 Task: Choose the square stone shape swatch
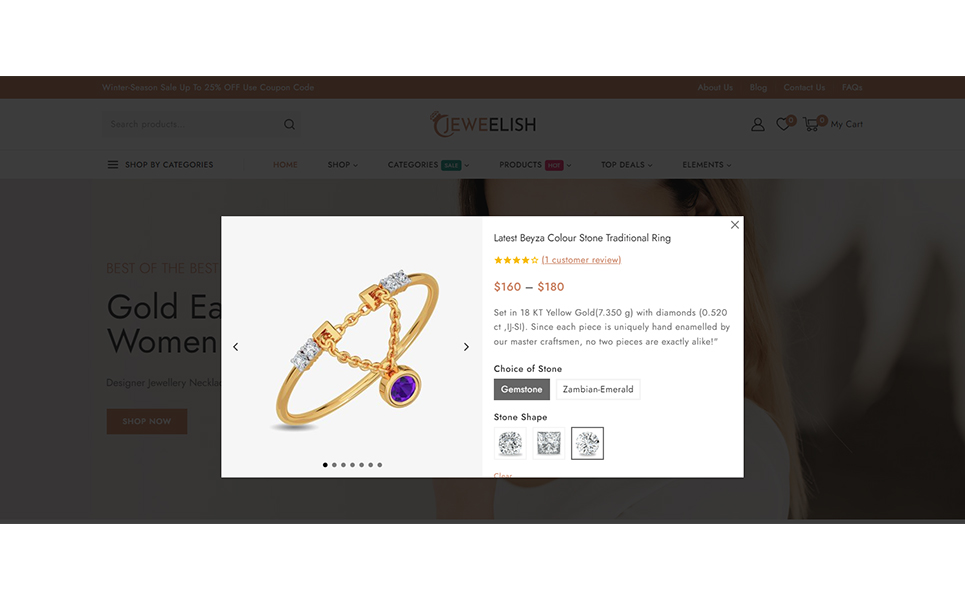548,443
